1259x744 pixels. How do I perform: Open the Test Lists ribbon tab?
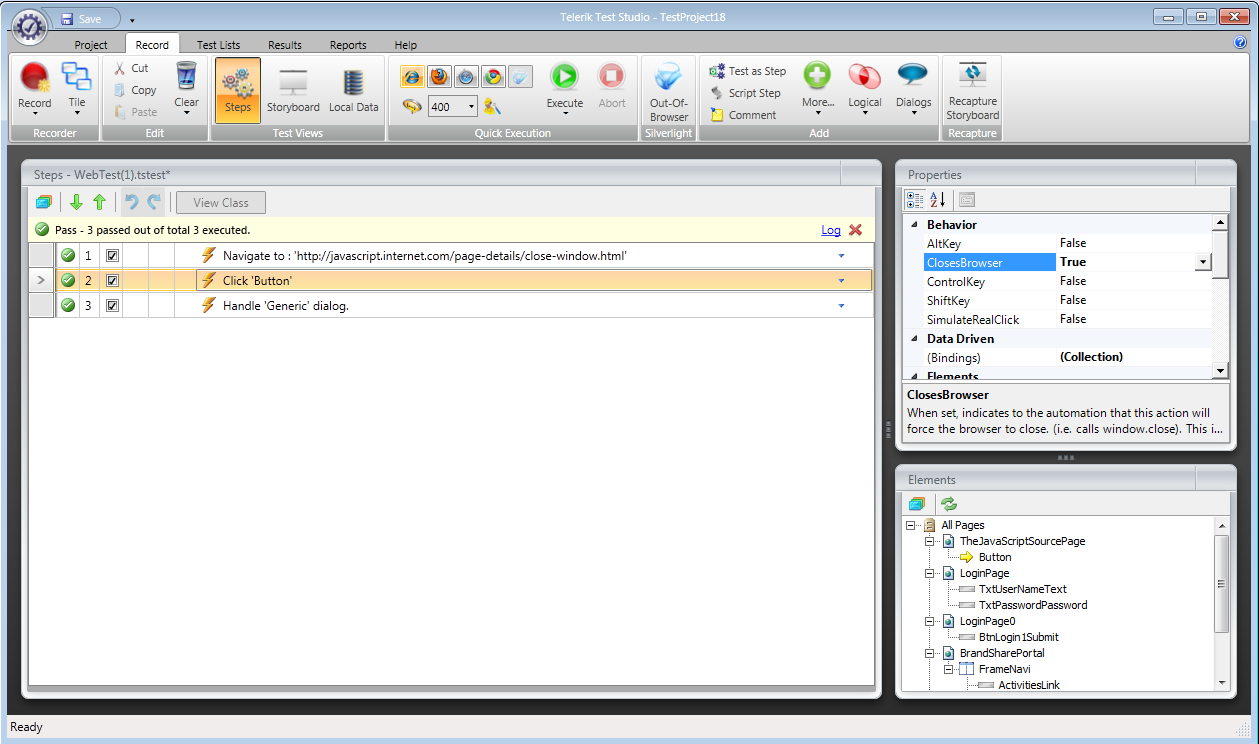click(x=218, y=45)
